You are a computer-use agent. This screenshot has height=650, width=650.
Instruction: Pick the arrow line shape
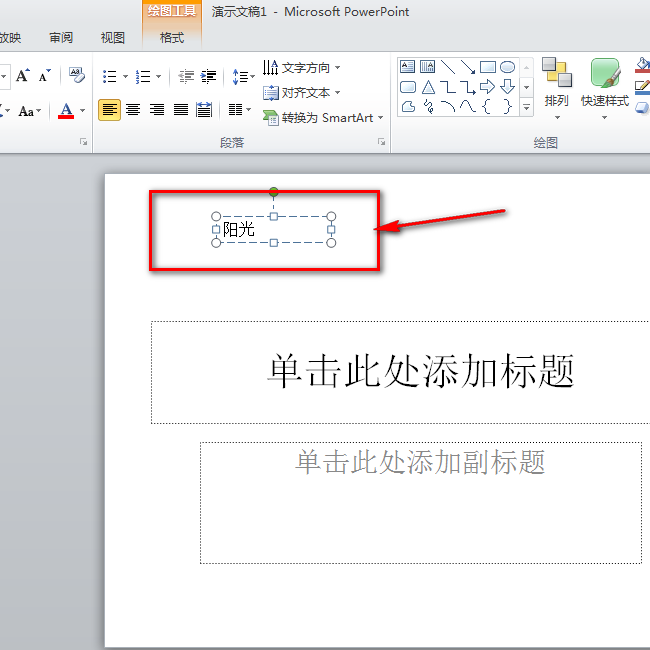[x=468, y=66]
